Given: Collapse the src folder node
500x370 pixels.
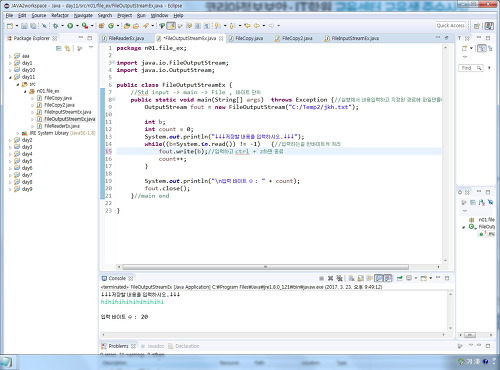Looking at the screenshot, I should [18, 84].
